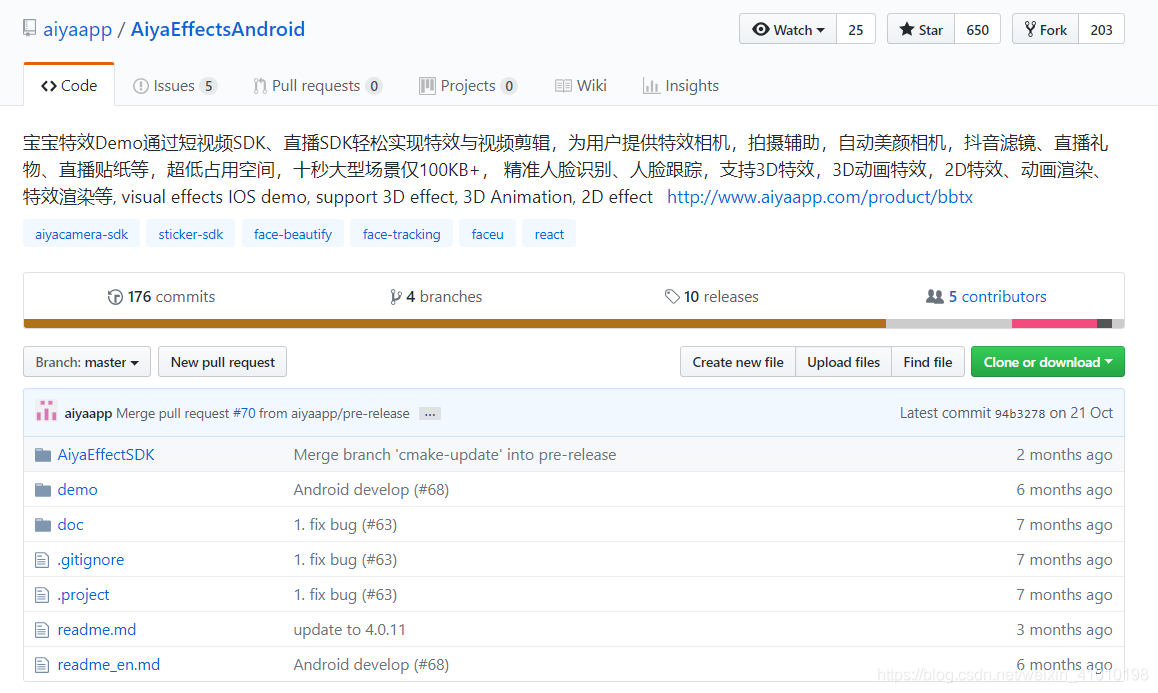Click the brown segment of language bar
This screenshot has width=1158, height=693.
click(455, 324)
